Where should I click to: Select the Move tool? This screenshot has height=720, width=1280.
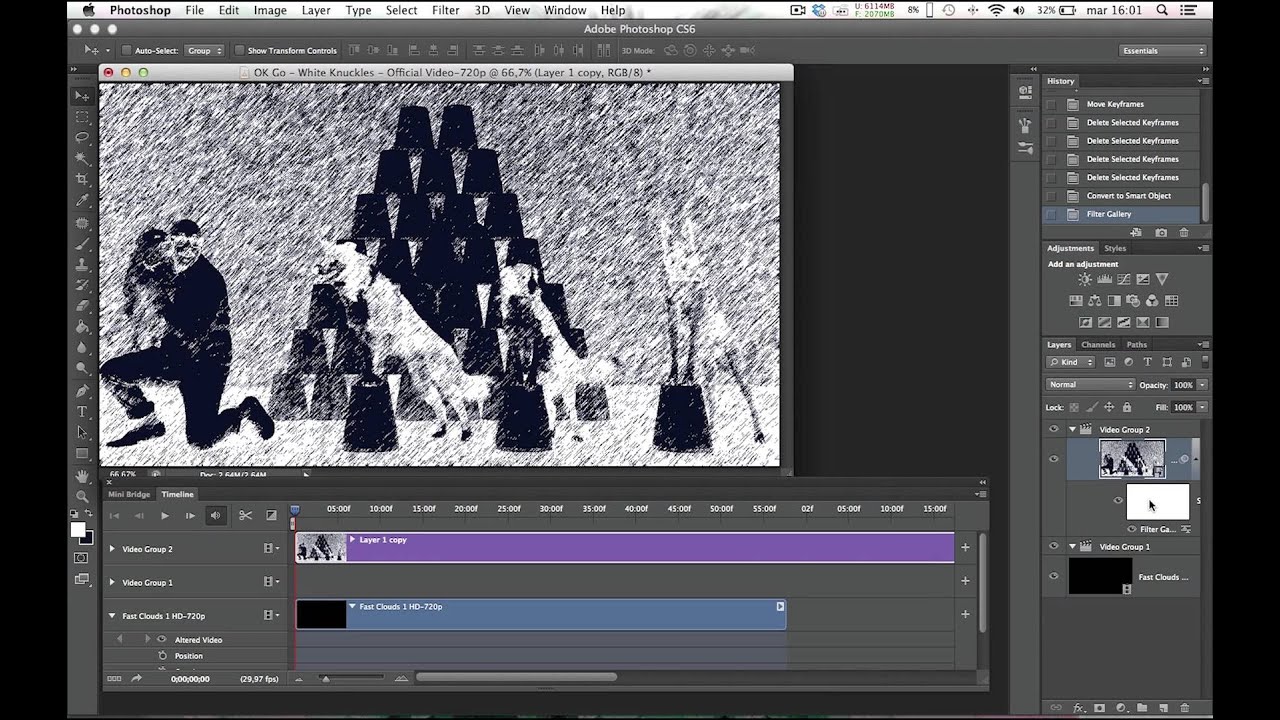coord(82,96)
